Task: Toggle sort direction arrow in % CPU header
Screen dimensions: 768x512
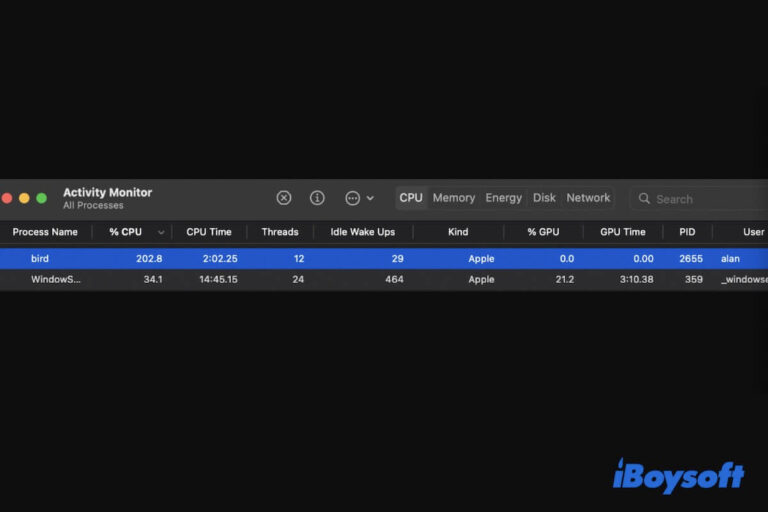Action: pos(161,232)
